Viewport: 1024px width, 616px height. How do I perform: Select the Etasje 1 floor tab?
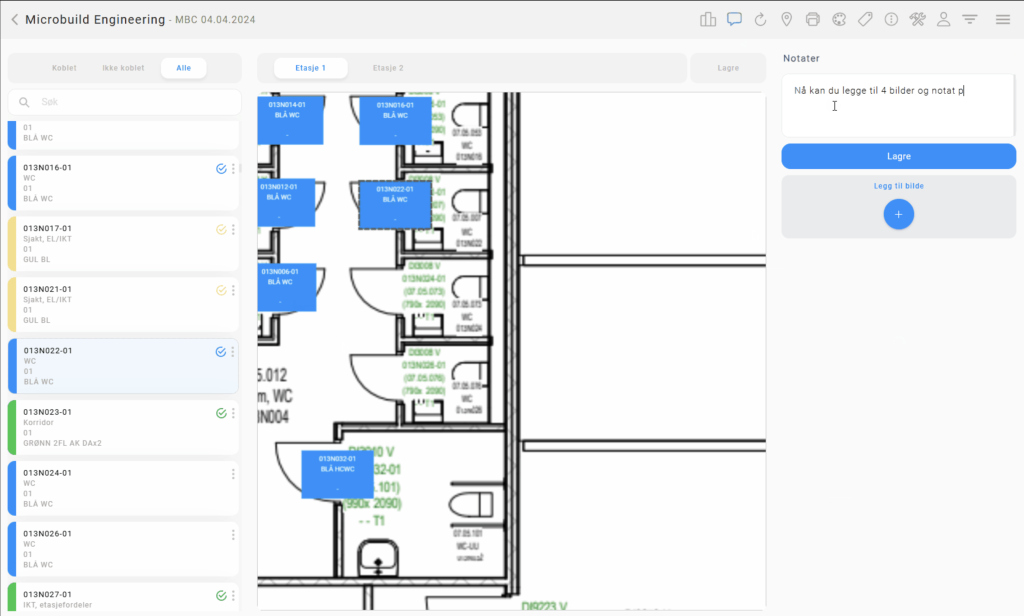(310, 68)
